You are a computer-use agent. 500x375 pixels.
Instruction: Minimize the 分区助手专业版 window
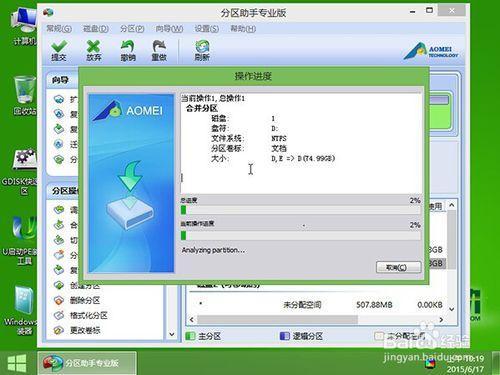[413, 12]
